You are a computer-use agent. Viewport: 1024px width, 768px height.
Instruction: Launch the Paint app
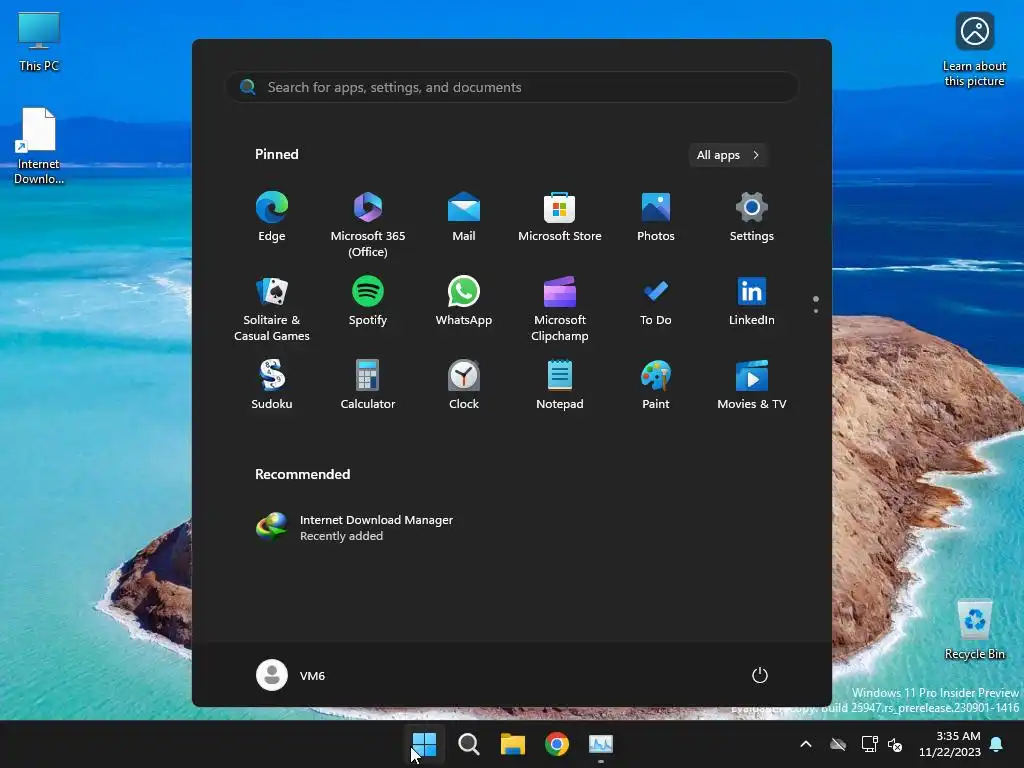coord(656,385)
